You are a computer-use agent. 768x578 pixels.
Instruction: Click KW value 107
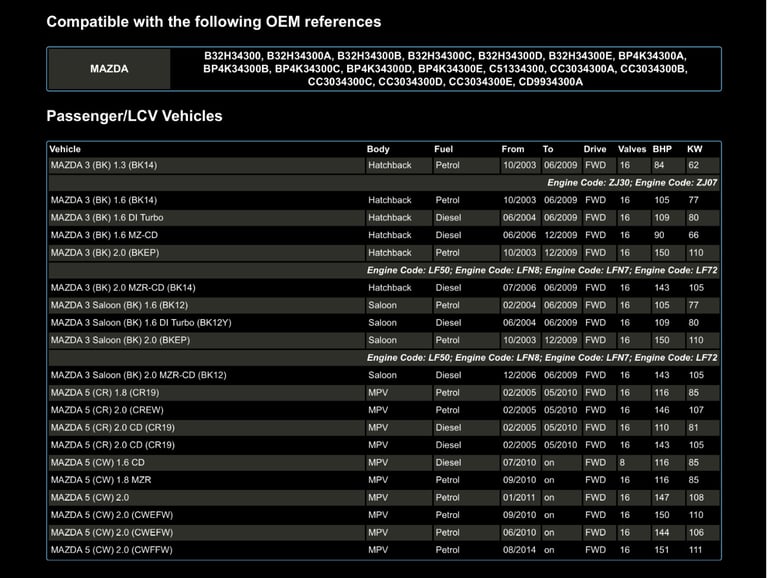696,410
